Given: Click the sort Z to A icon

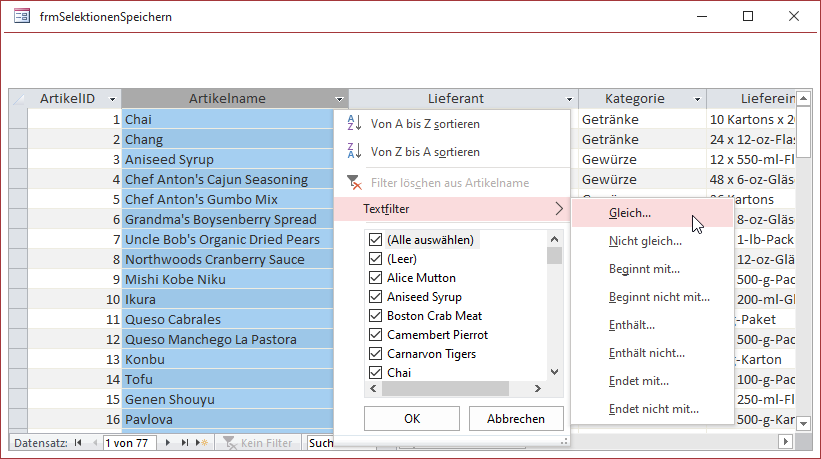Looking at the screenshot, I should [353, 152].
